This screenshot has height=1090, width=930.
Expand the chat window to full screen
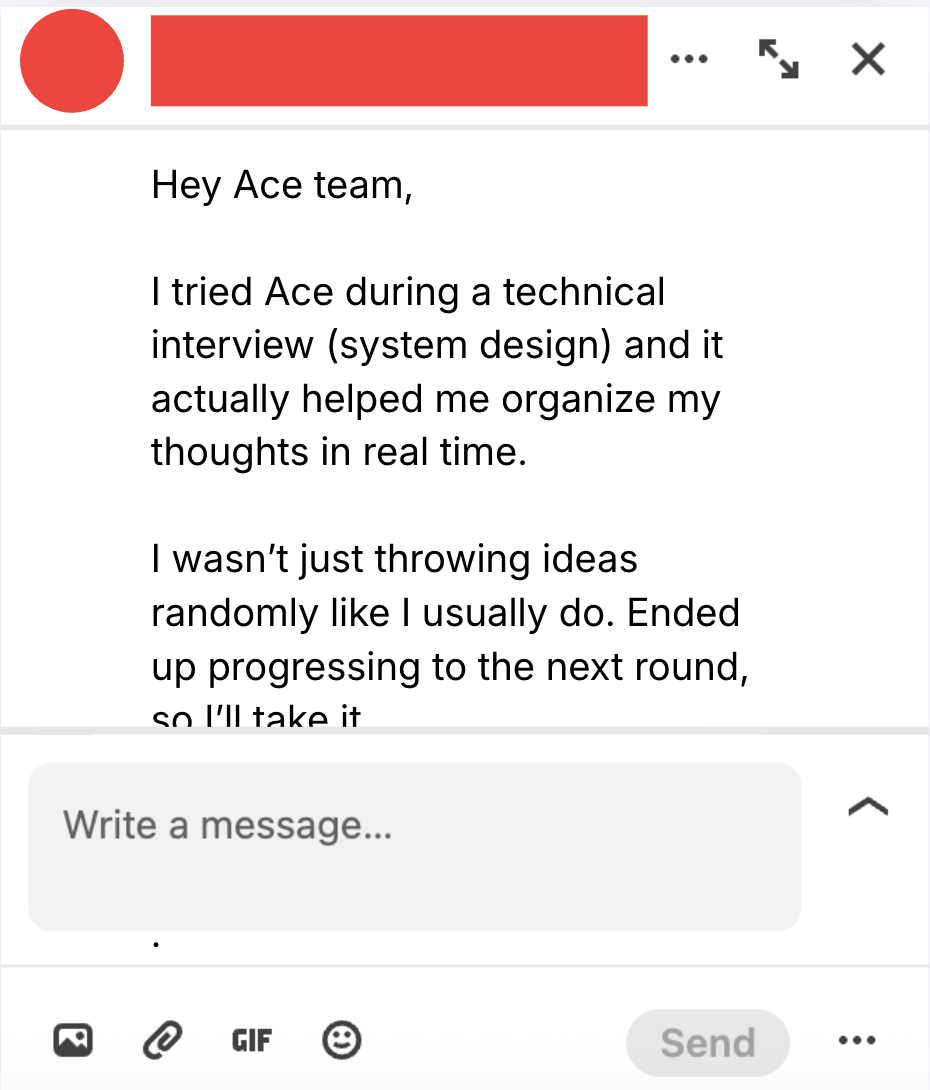(778, 60)
